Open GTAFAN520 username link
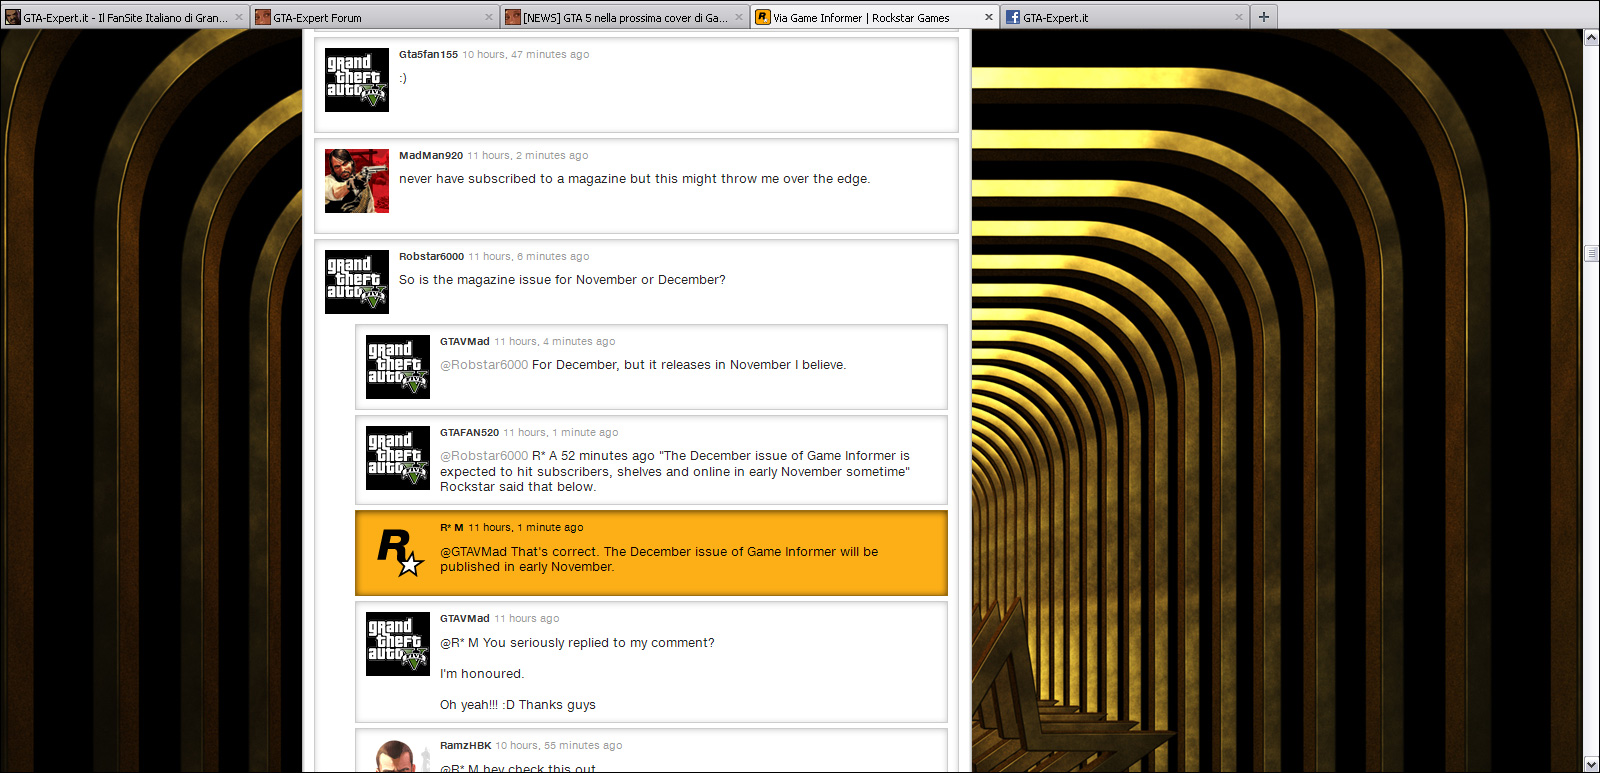1600x773 pixels. [x=469, y=433]
